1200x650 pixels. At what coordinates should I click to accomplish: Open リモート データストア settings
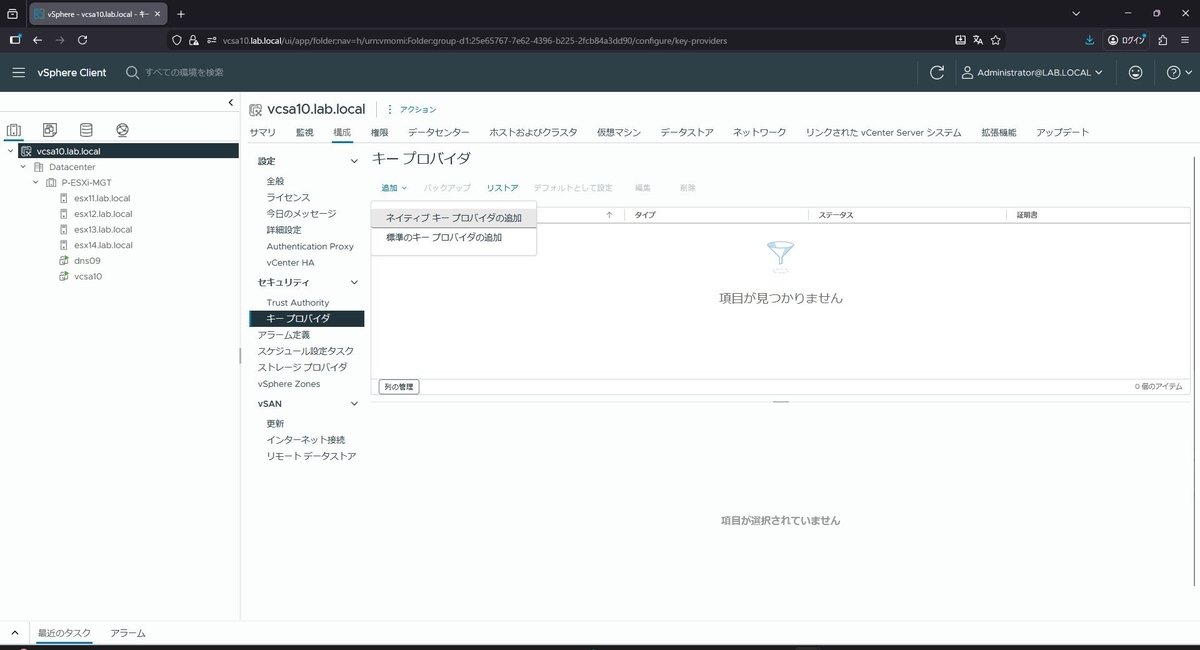(311, 456)
